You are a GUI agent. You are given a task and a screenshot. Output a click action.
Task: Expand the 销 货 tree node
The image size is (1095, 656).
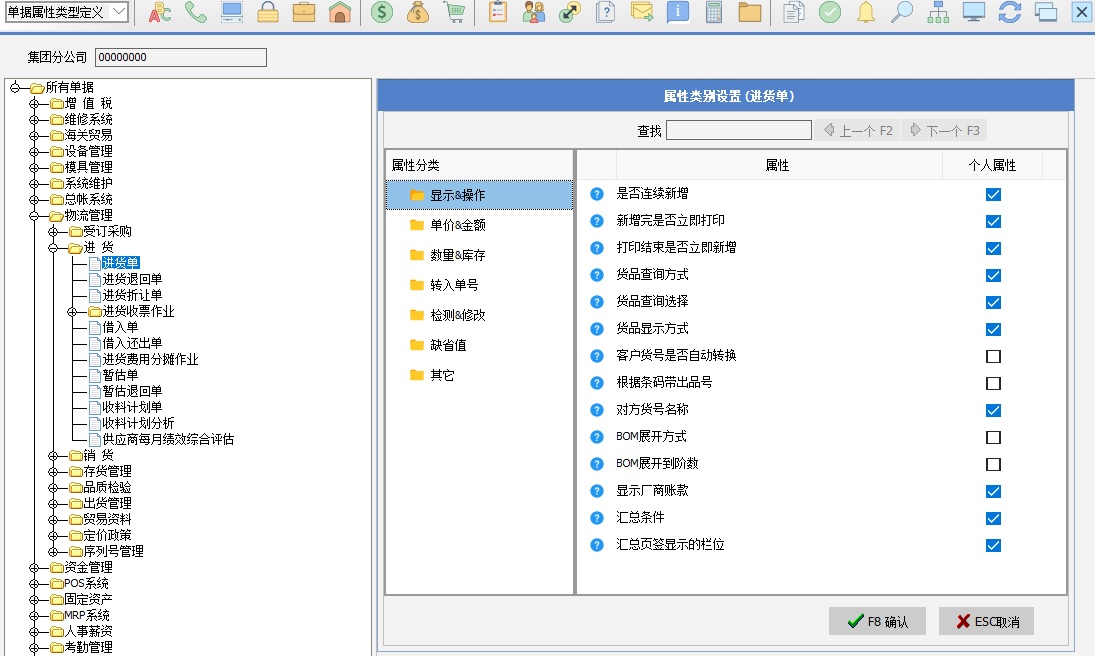[x=52, y=455]
